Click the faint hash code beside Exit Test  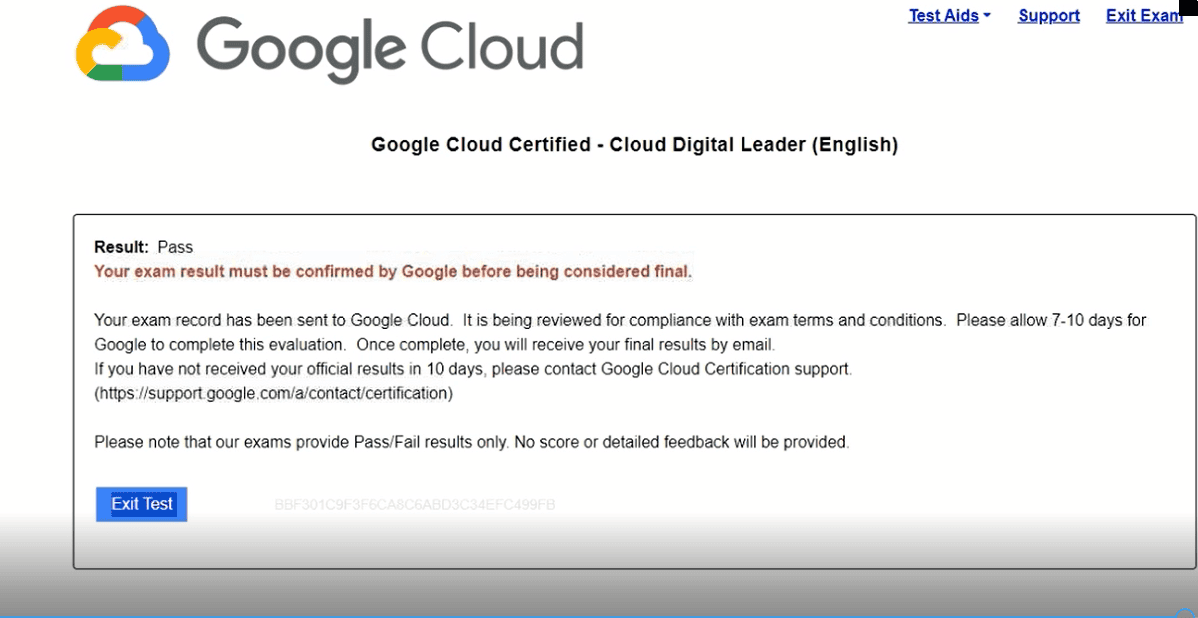(x=414, y=505)
